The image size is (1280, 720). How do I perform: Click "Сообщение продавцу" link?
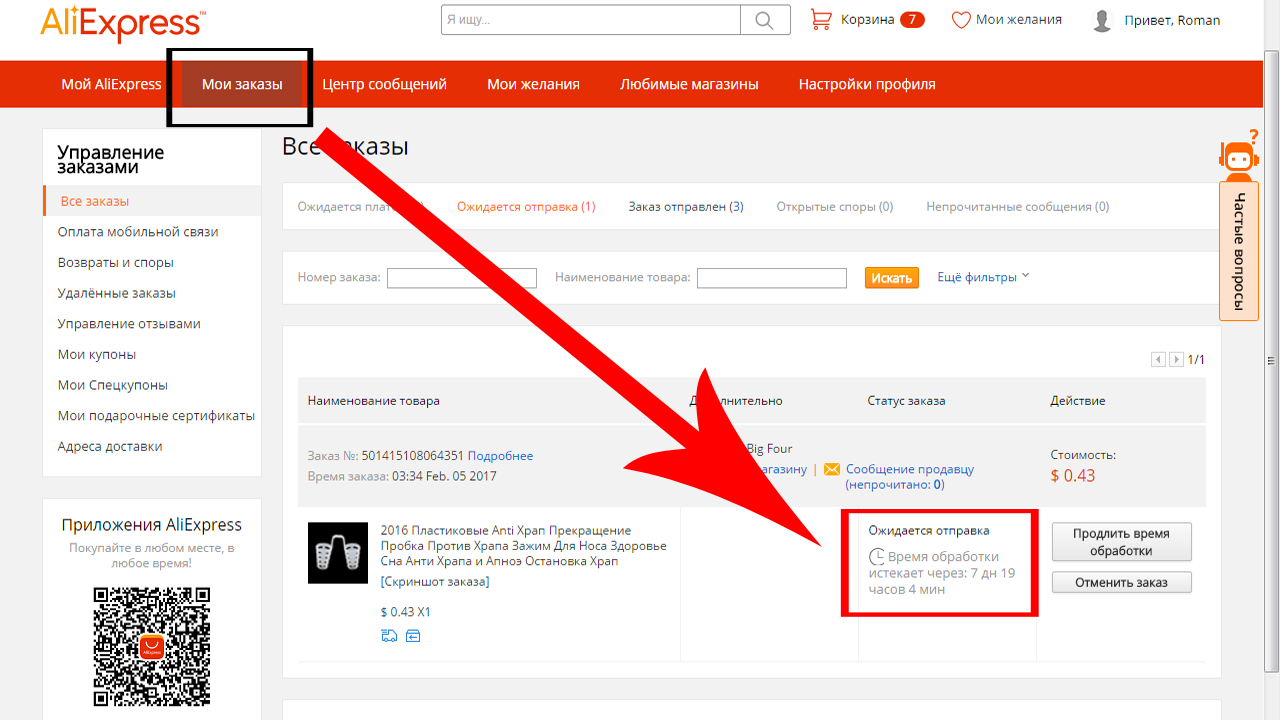click(910, 469)
